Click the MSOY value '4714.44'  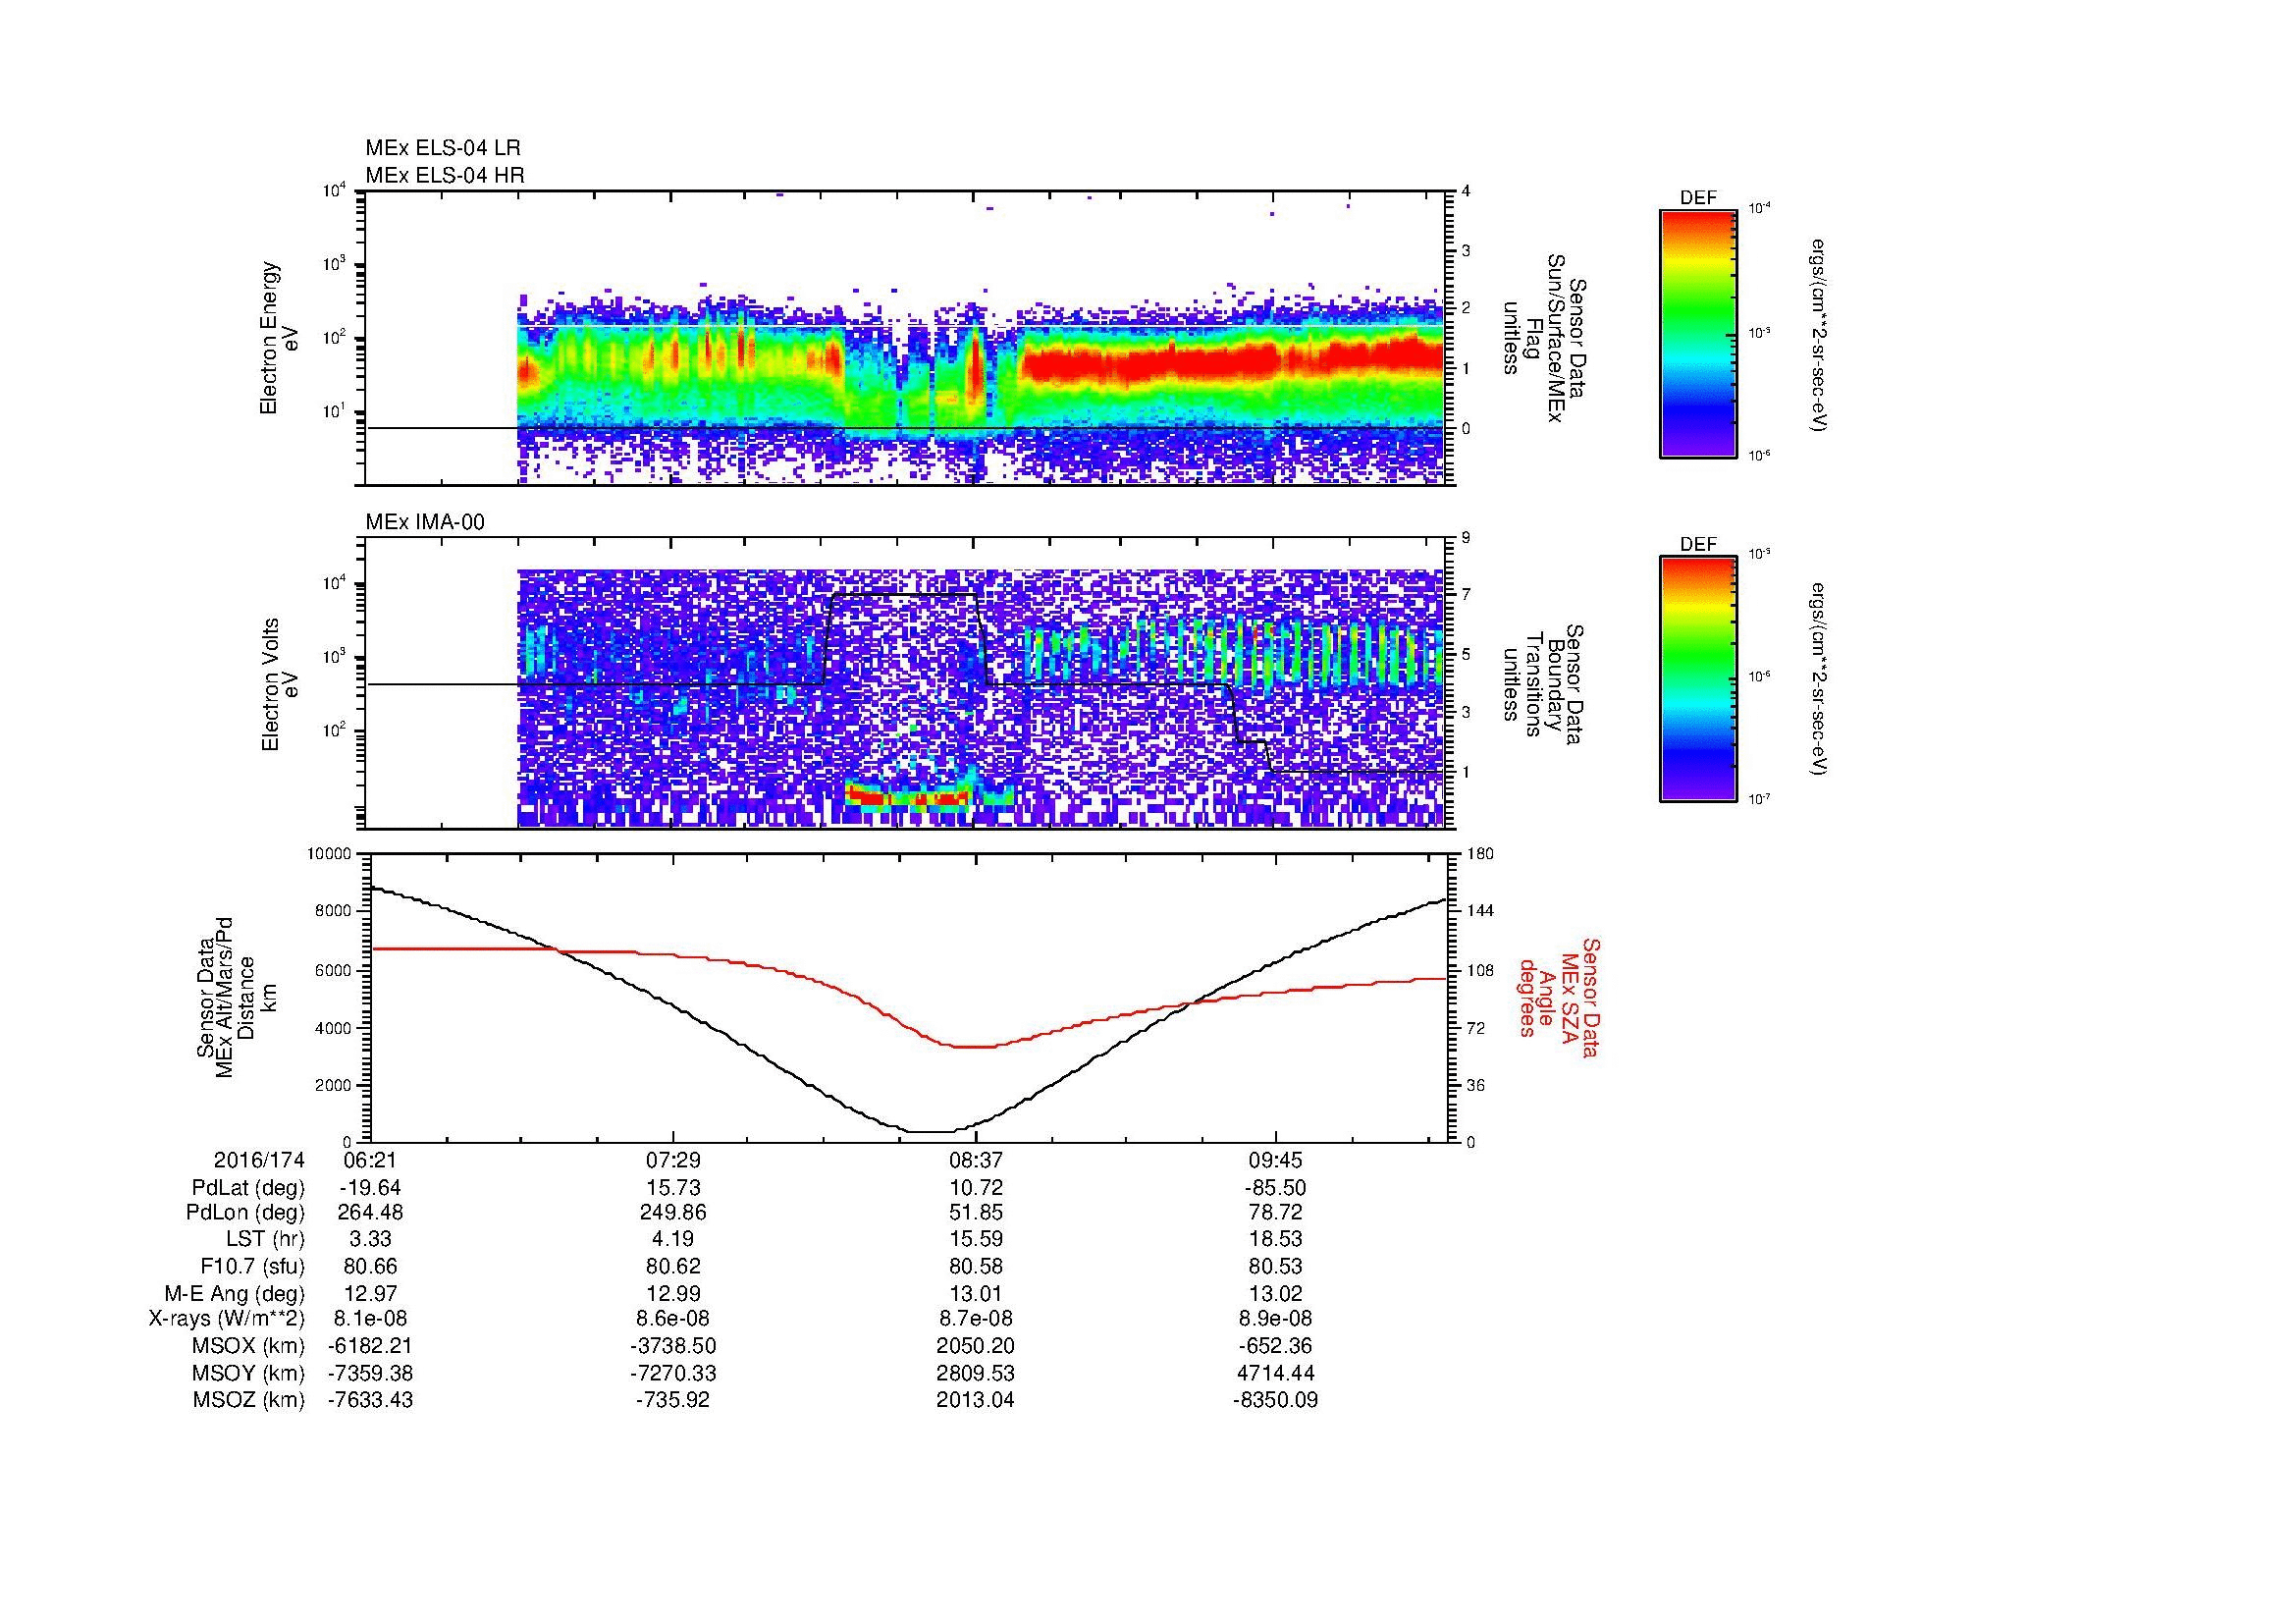coord(1275,1373)
